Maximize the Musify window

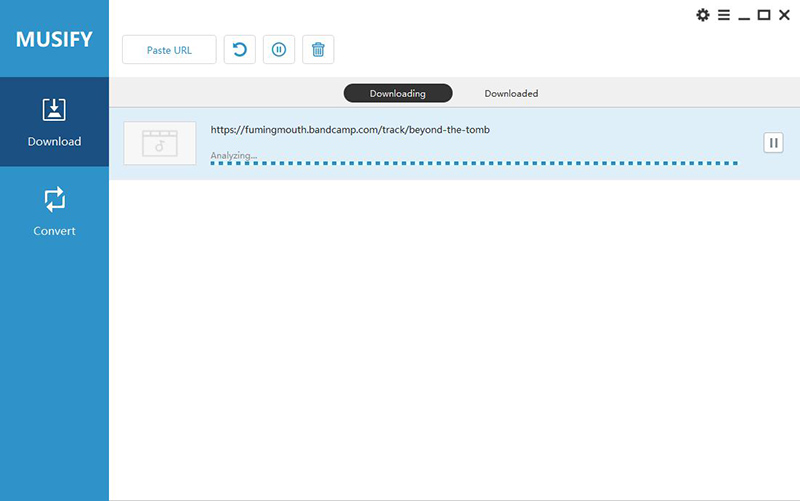[x=764, y=15]
